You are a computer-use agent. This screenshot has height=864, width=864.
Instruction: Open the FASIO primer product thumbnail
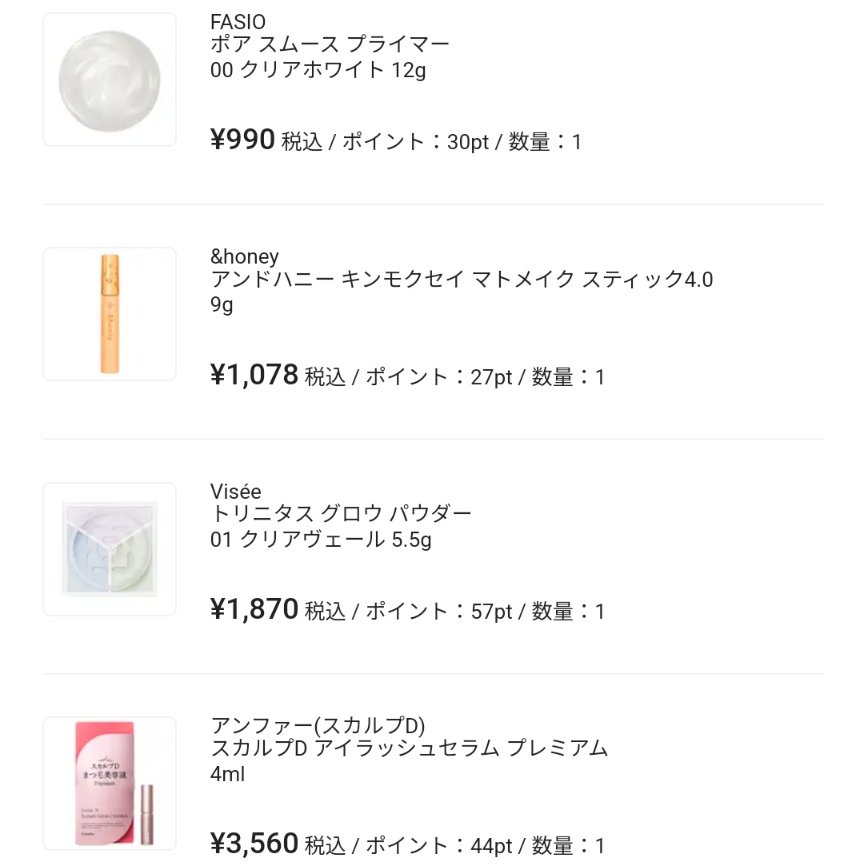(110, 80)
